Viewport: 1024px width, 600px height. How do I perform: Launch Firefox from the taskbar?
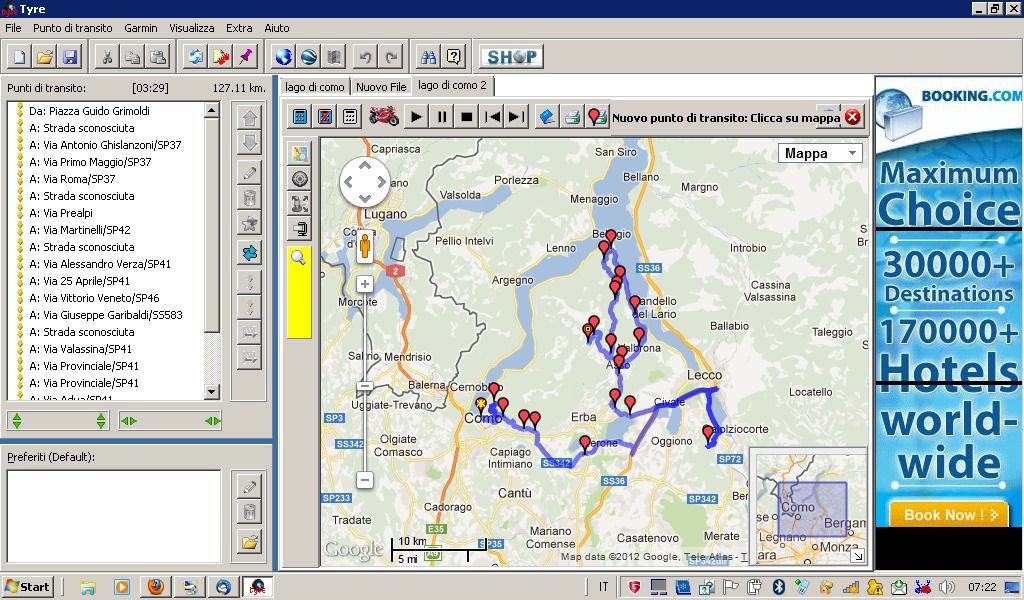(x=155, y=586)
